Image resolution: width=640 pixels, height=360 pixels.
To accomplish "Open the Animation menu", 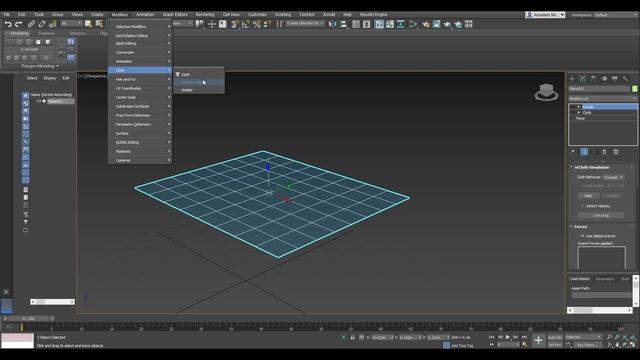I will [145, 15].
